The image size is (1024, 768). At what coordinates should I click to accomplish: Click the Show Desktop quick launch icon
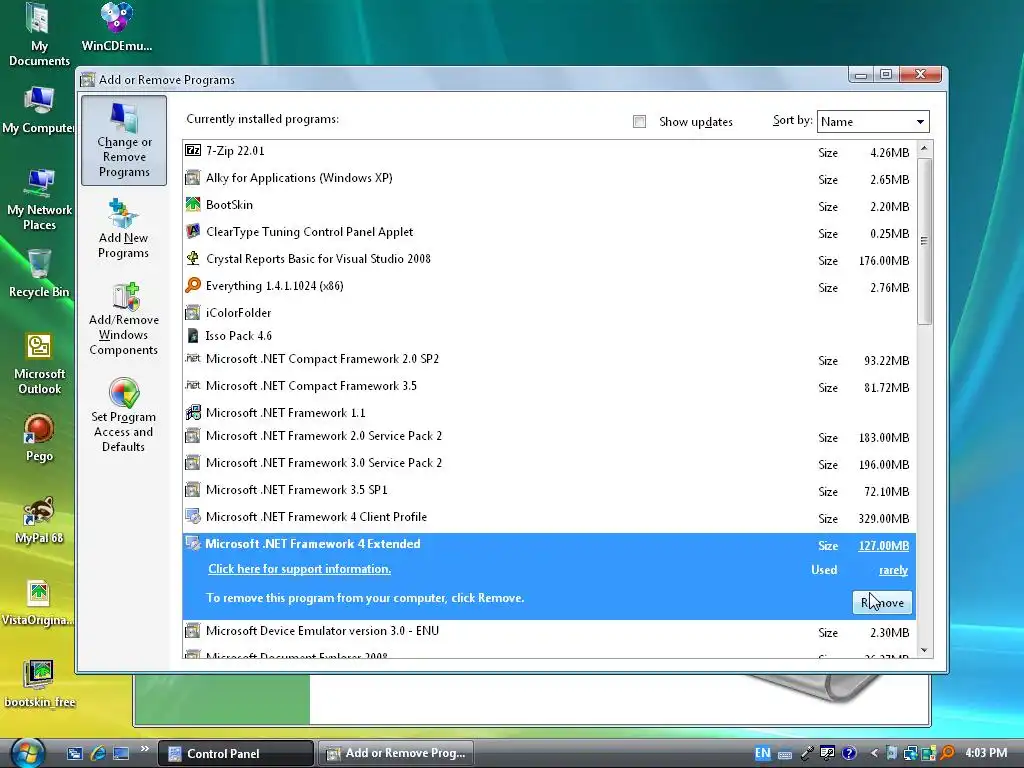point(121,753)
